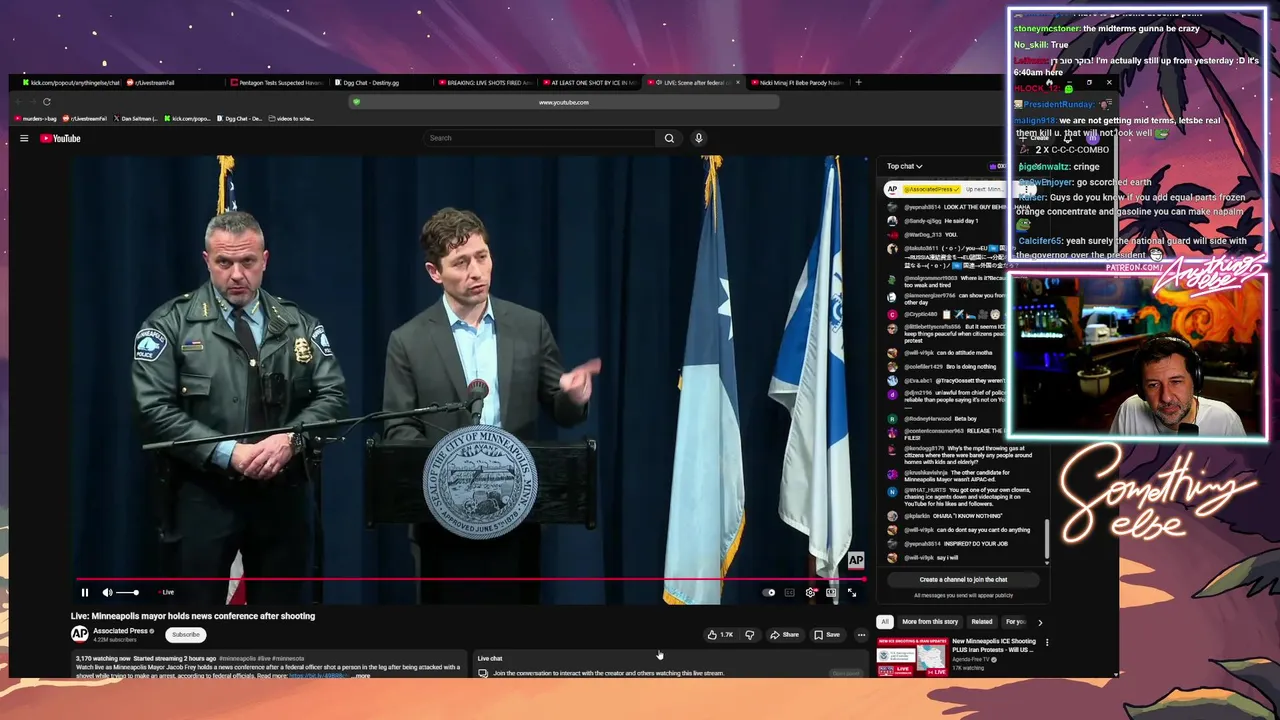Image resolution: width=1280 pixels, height=720 pixels.
Task: Open the player settings gear
Action: (x=811, y=593)
